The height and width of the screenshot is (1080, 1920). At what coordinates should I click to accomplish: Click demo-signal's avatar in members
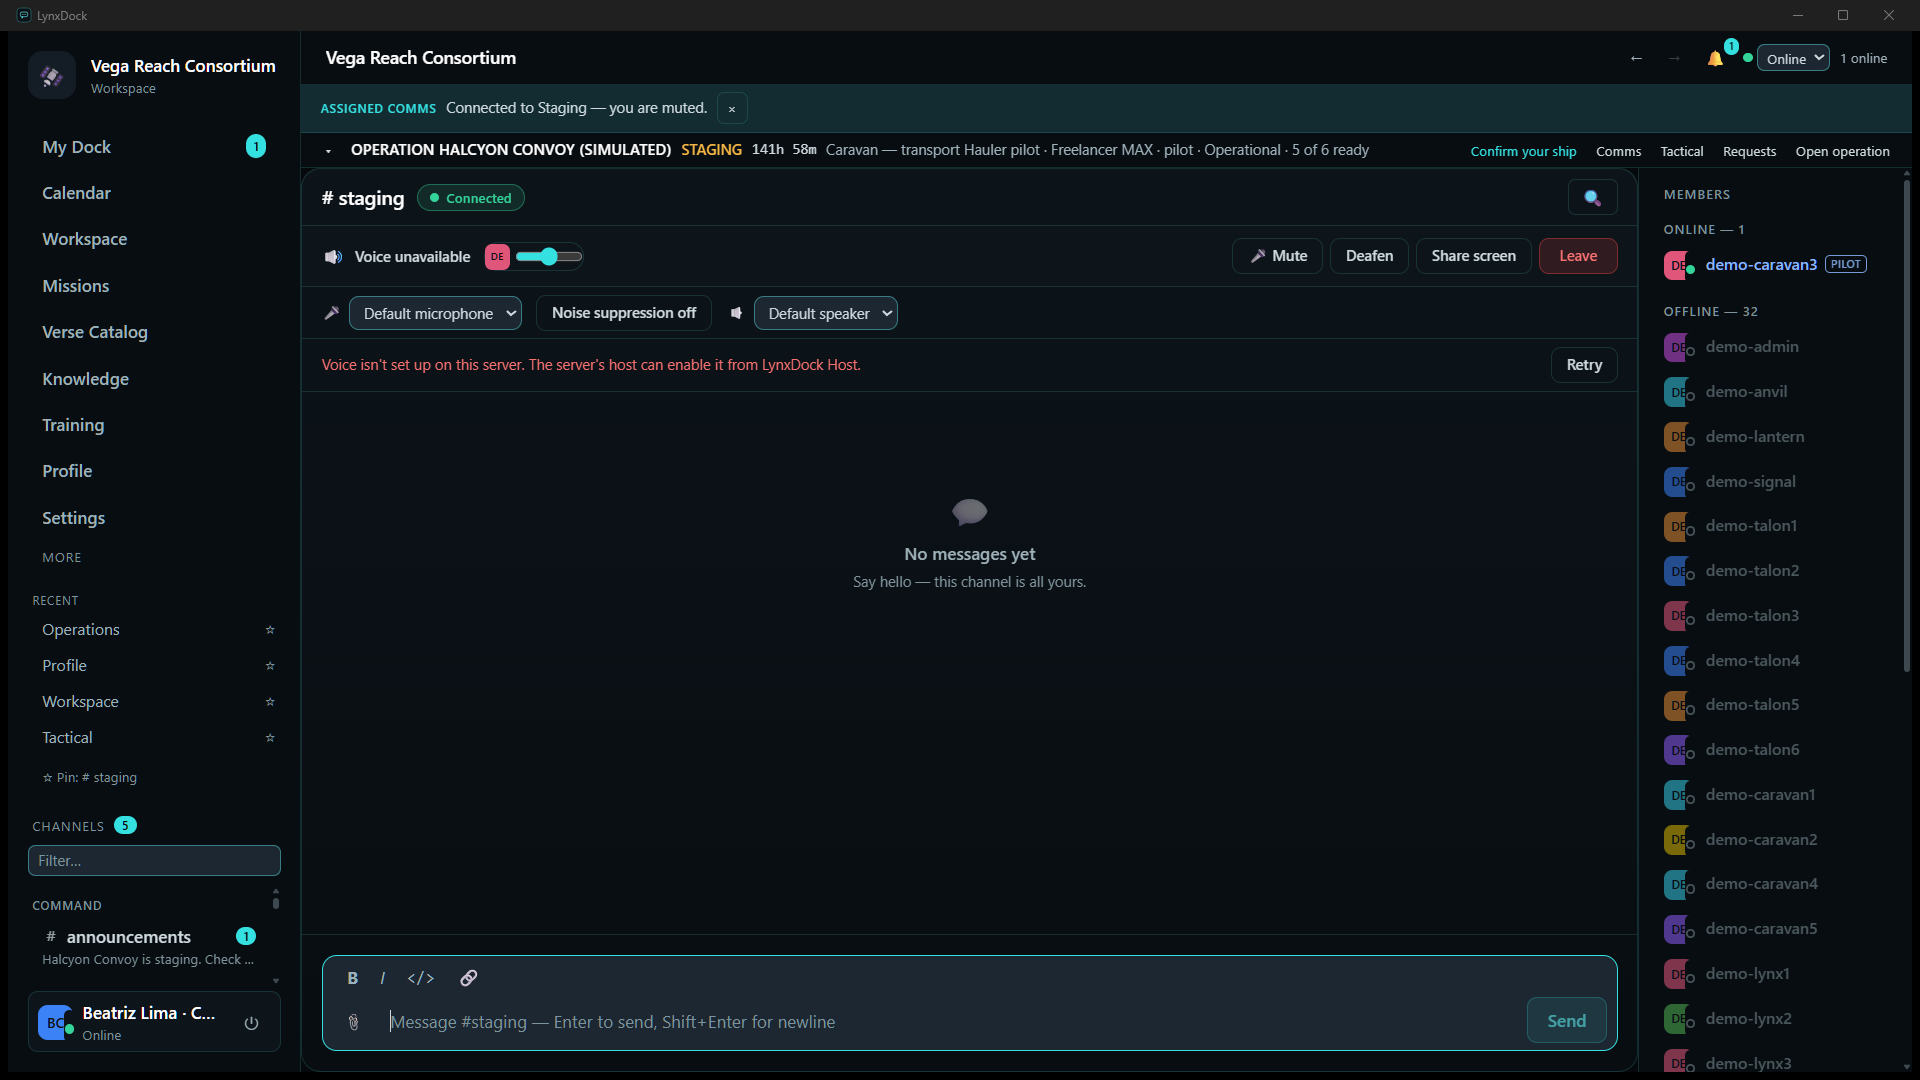point(1676,481)
